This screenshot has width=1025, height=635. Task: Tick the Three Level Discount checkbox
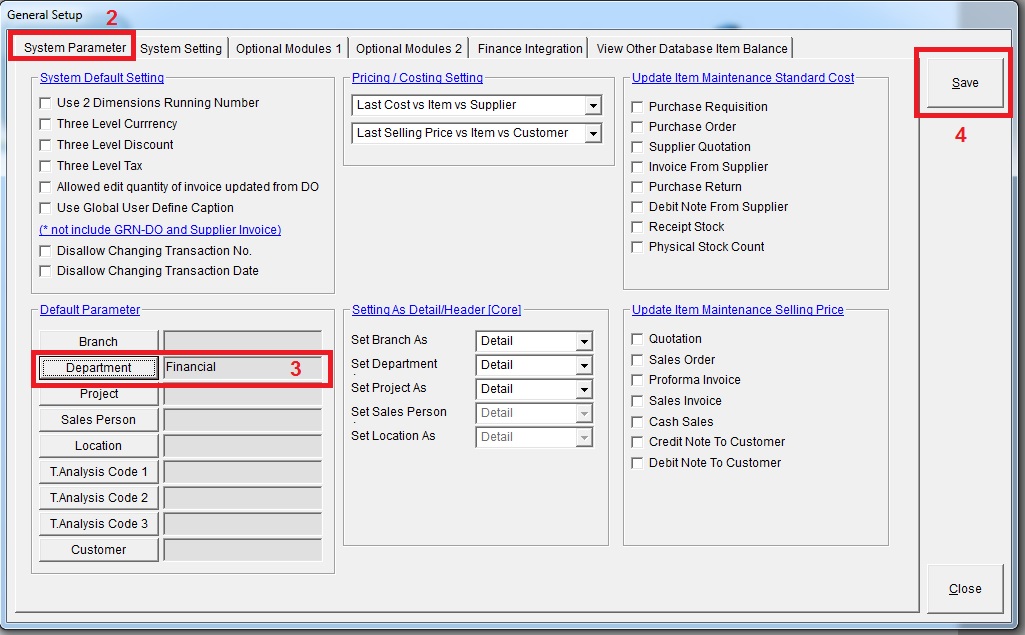tap(45, 145)
